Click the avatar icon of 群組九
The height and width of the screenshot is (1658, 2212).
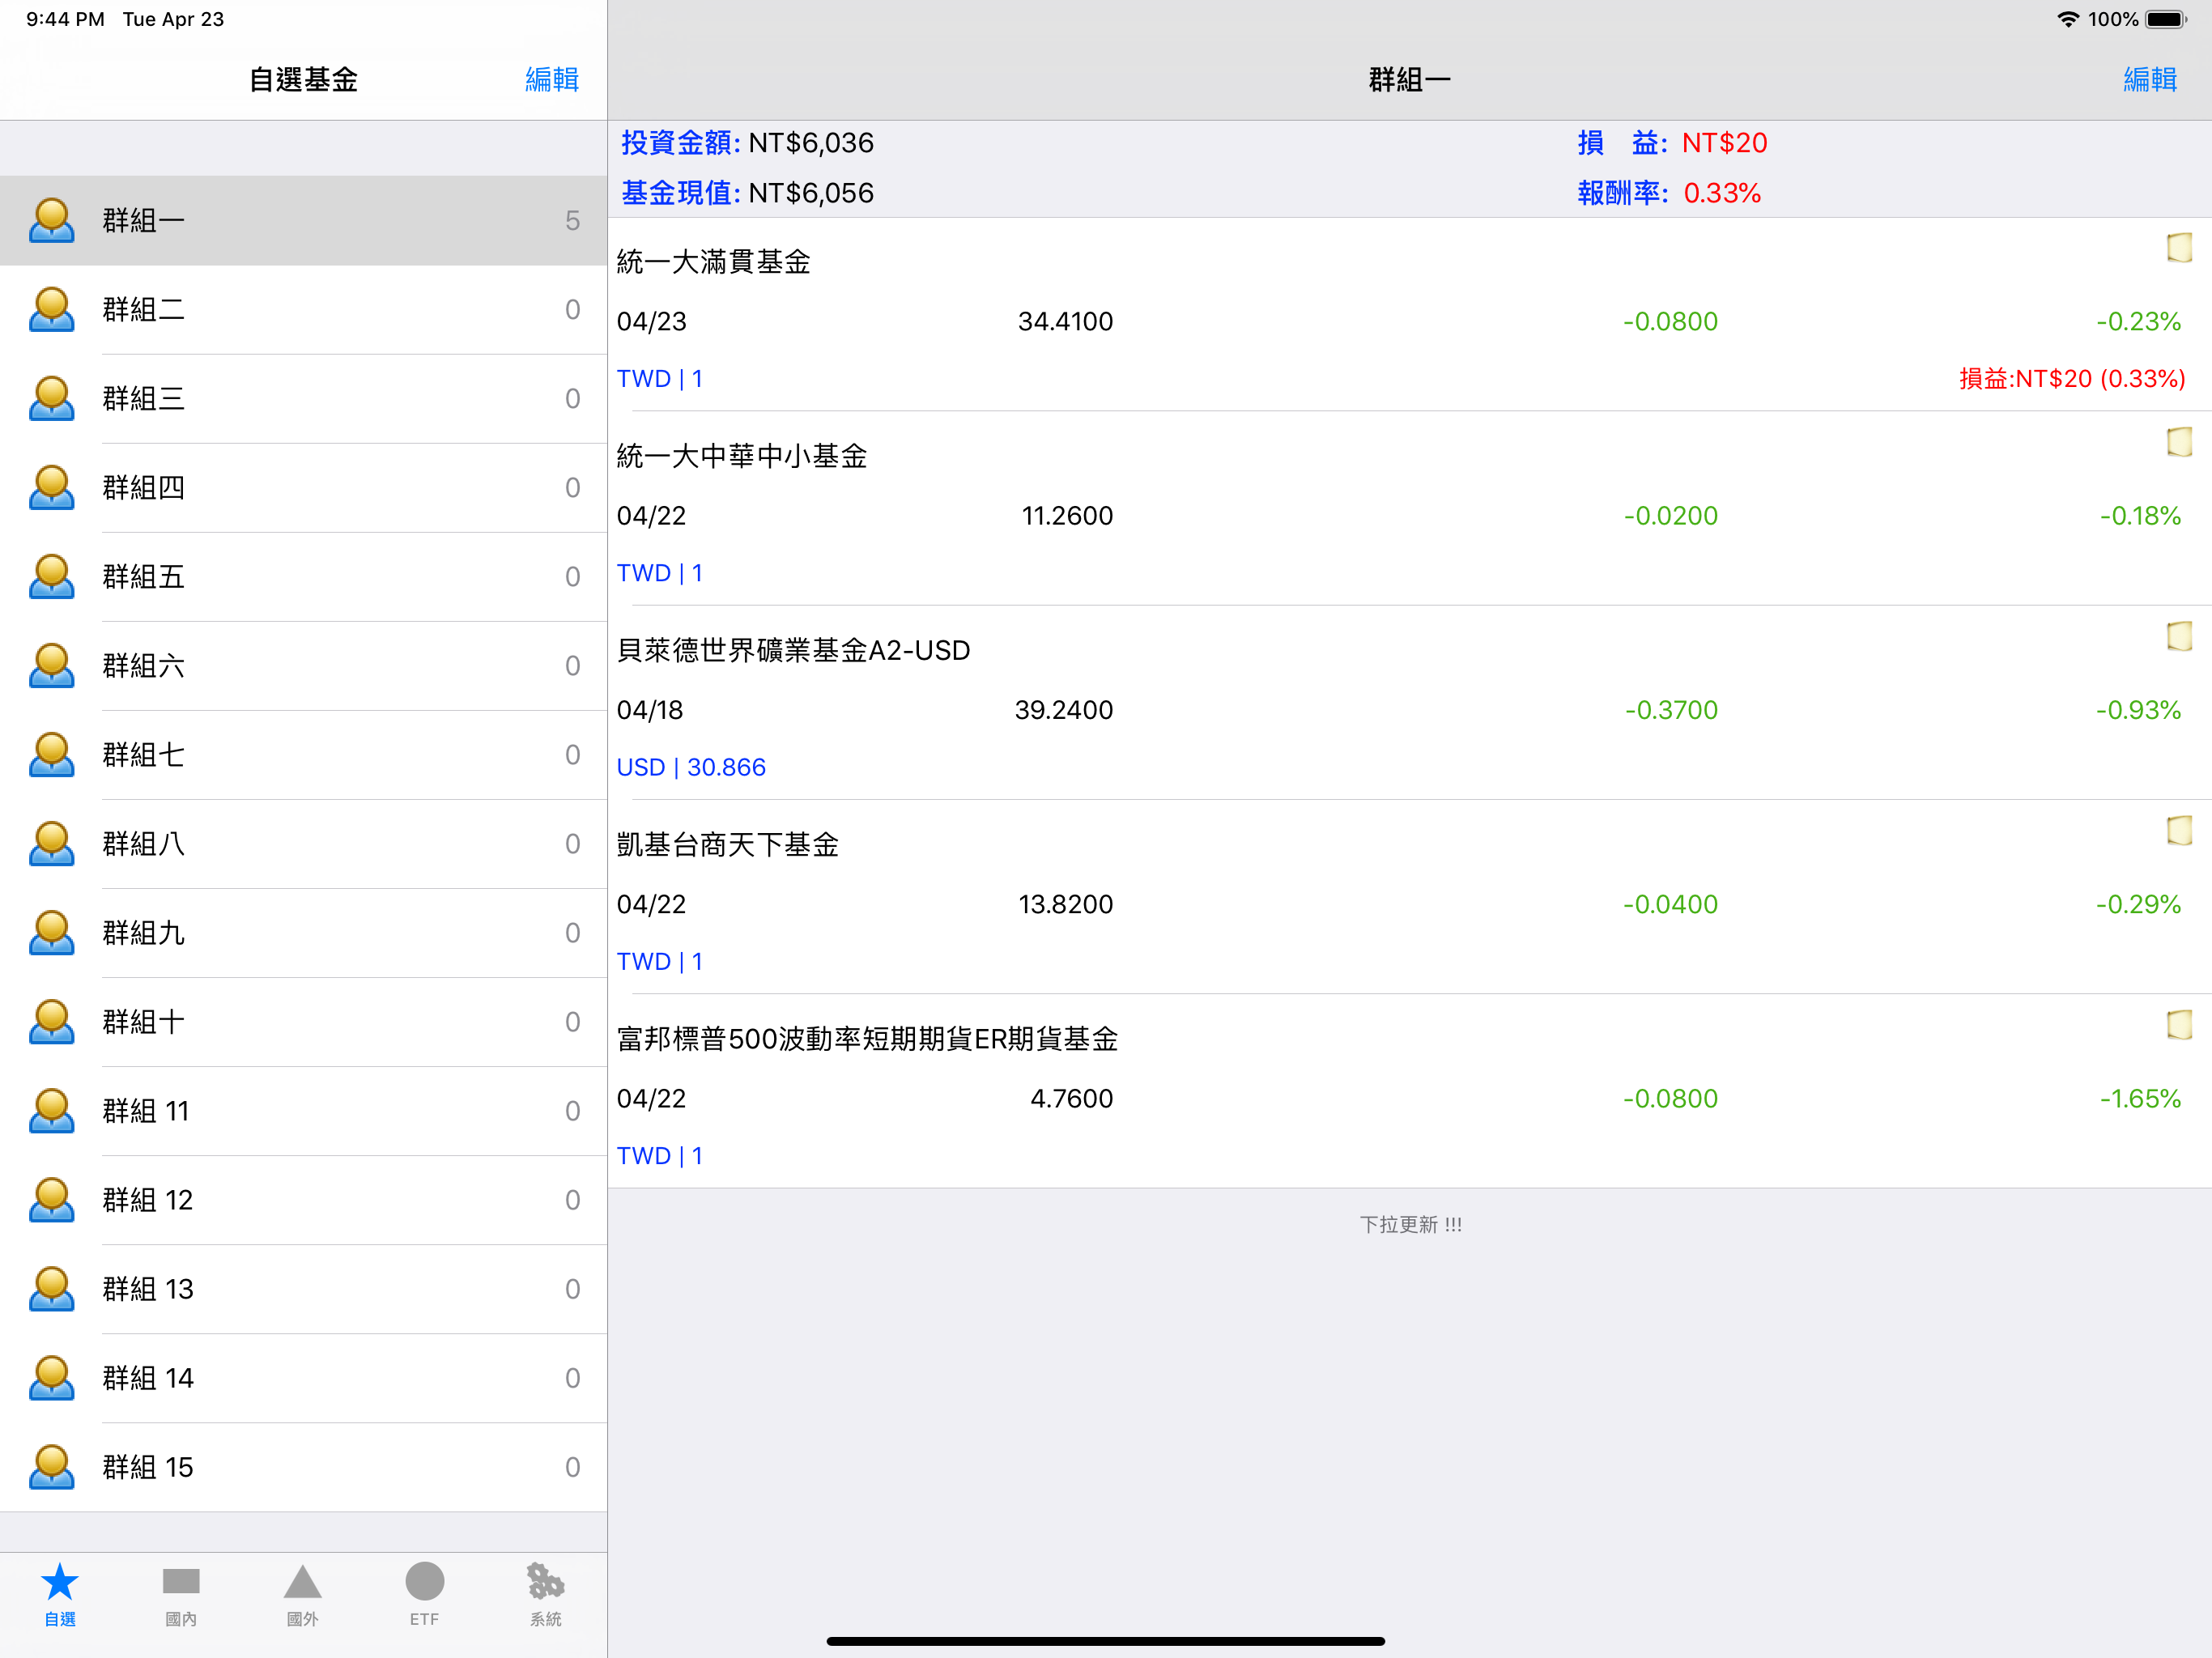click(x=52, y=932)
